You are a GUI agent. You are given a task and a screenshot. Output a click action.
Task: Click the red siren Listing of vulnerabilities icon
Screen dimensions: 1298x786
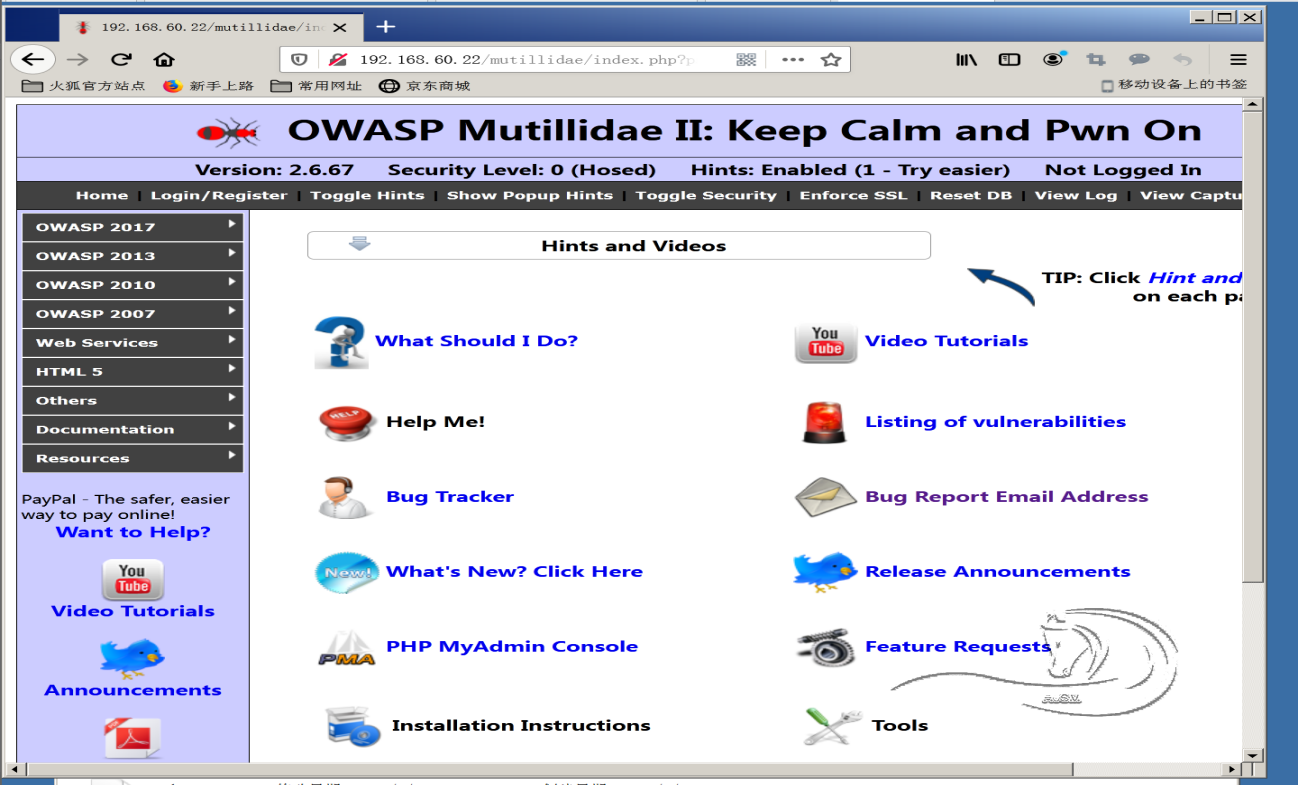(824, 422)
